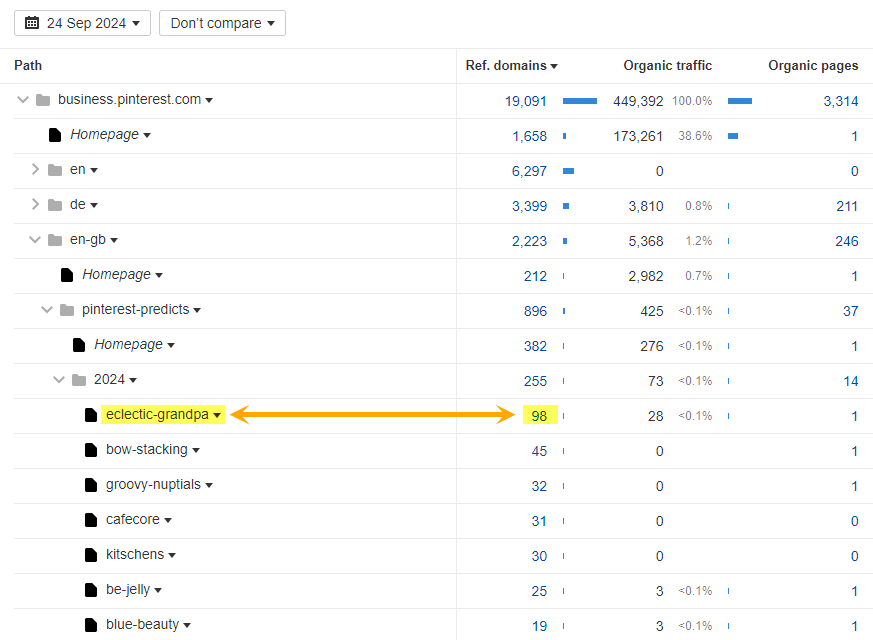
Task: Collapse the business.pinterest.com tree node
Action: click(22, 99)
